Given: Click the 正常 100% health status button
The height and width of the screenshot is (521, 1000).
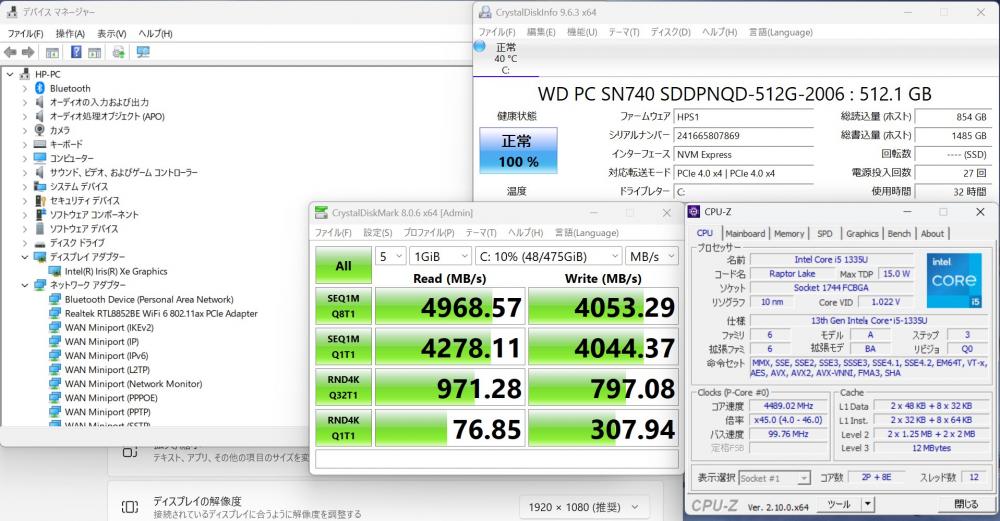Looking at the screenshot, I should pyautogui.click(x=518, y=150).
